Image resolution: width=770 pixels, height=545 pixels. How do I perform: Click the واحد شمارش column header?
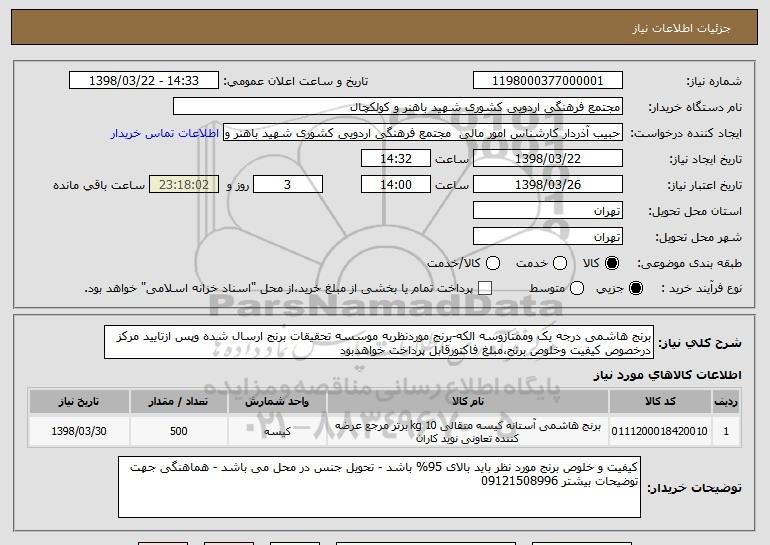(x=277, y=402)
